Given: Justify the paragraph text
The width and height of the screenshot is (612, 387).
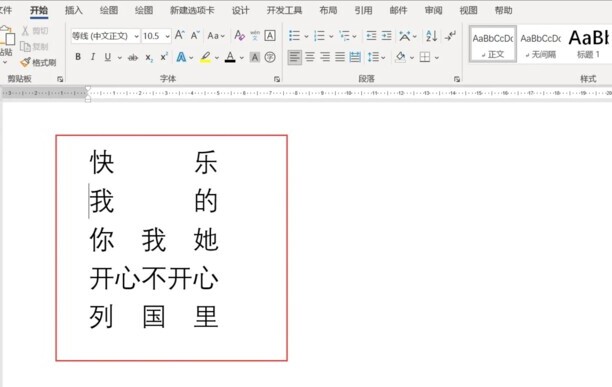Looking at the screenshot, I should click(x=340, y=57).
